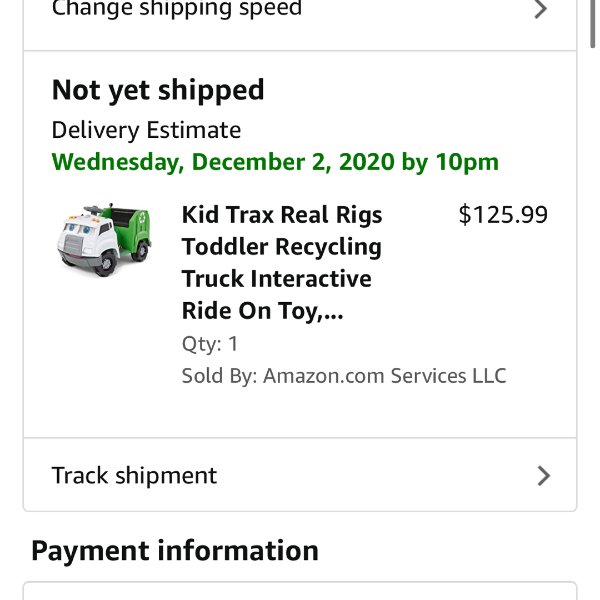This screenshot has width=600, height=600.
Task: Open the Kid Trax Real Rigs product title
Action: point(282,262)
